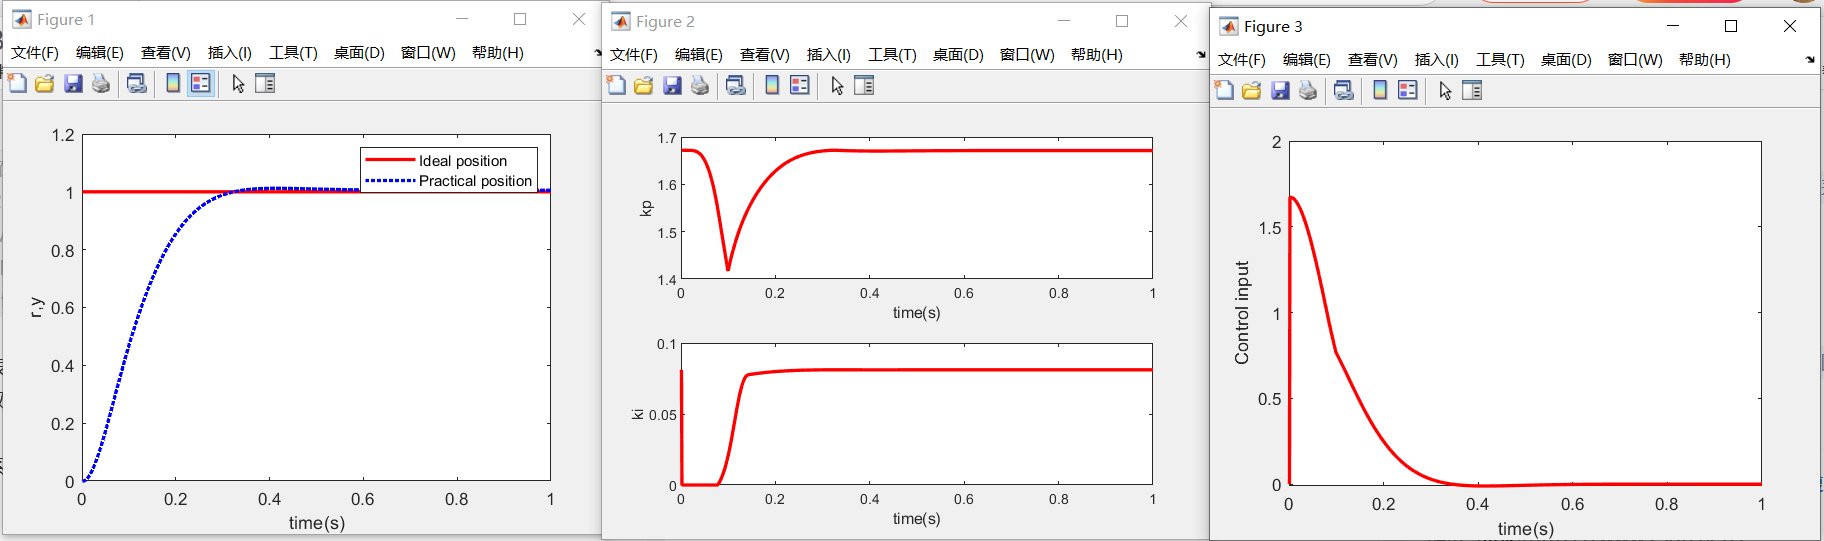Open 窗口(W) menu in Figure 1
This screenshot has width=1824, height=541.
tap(428, 53)
